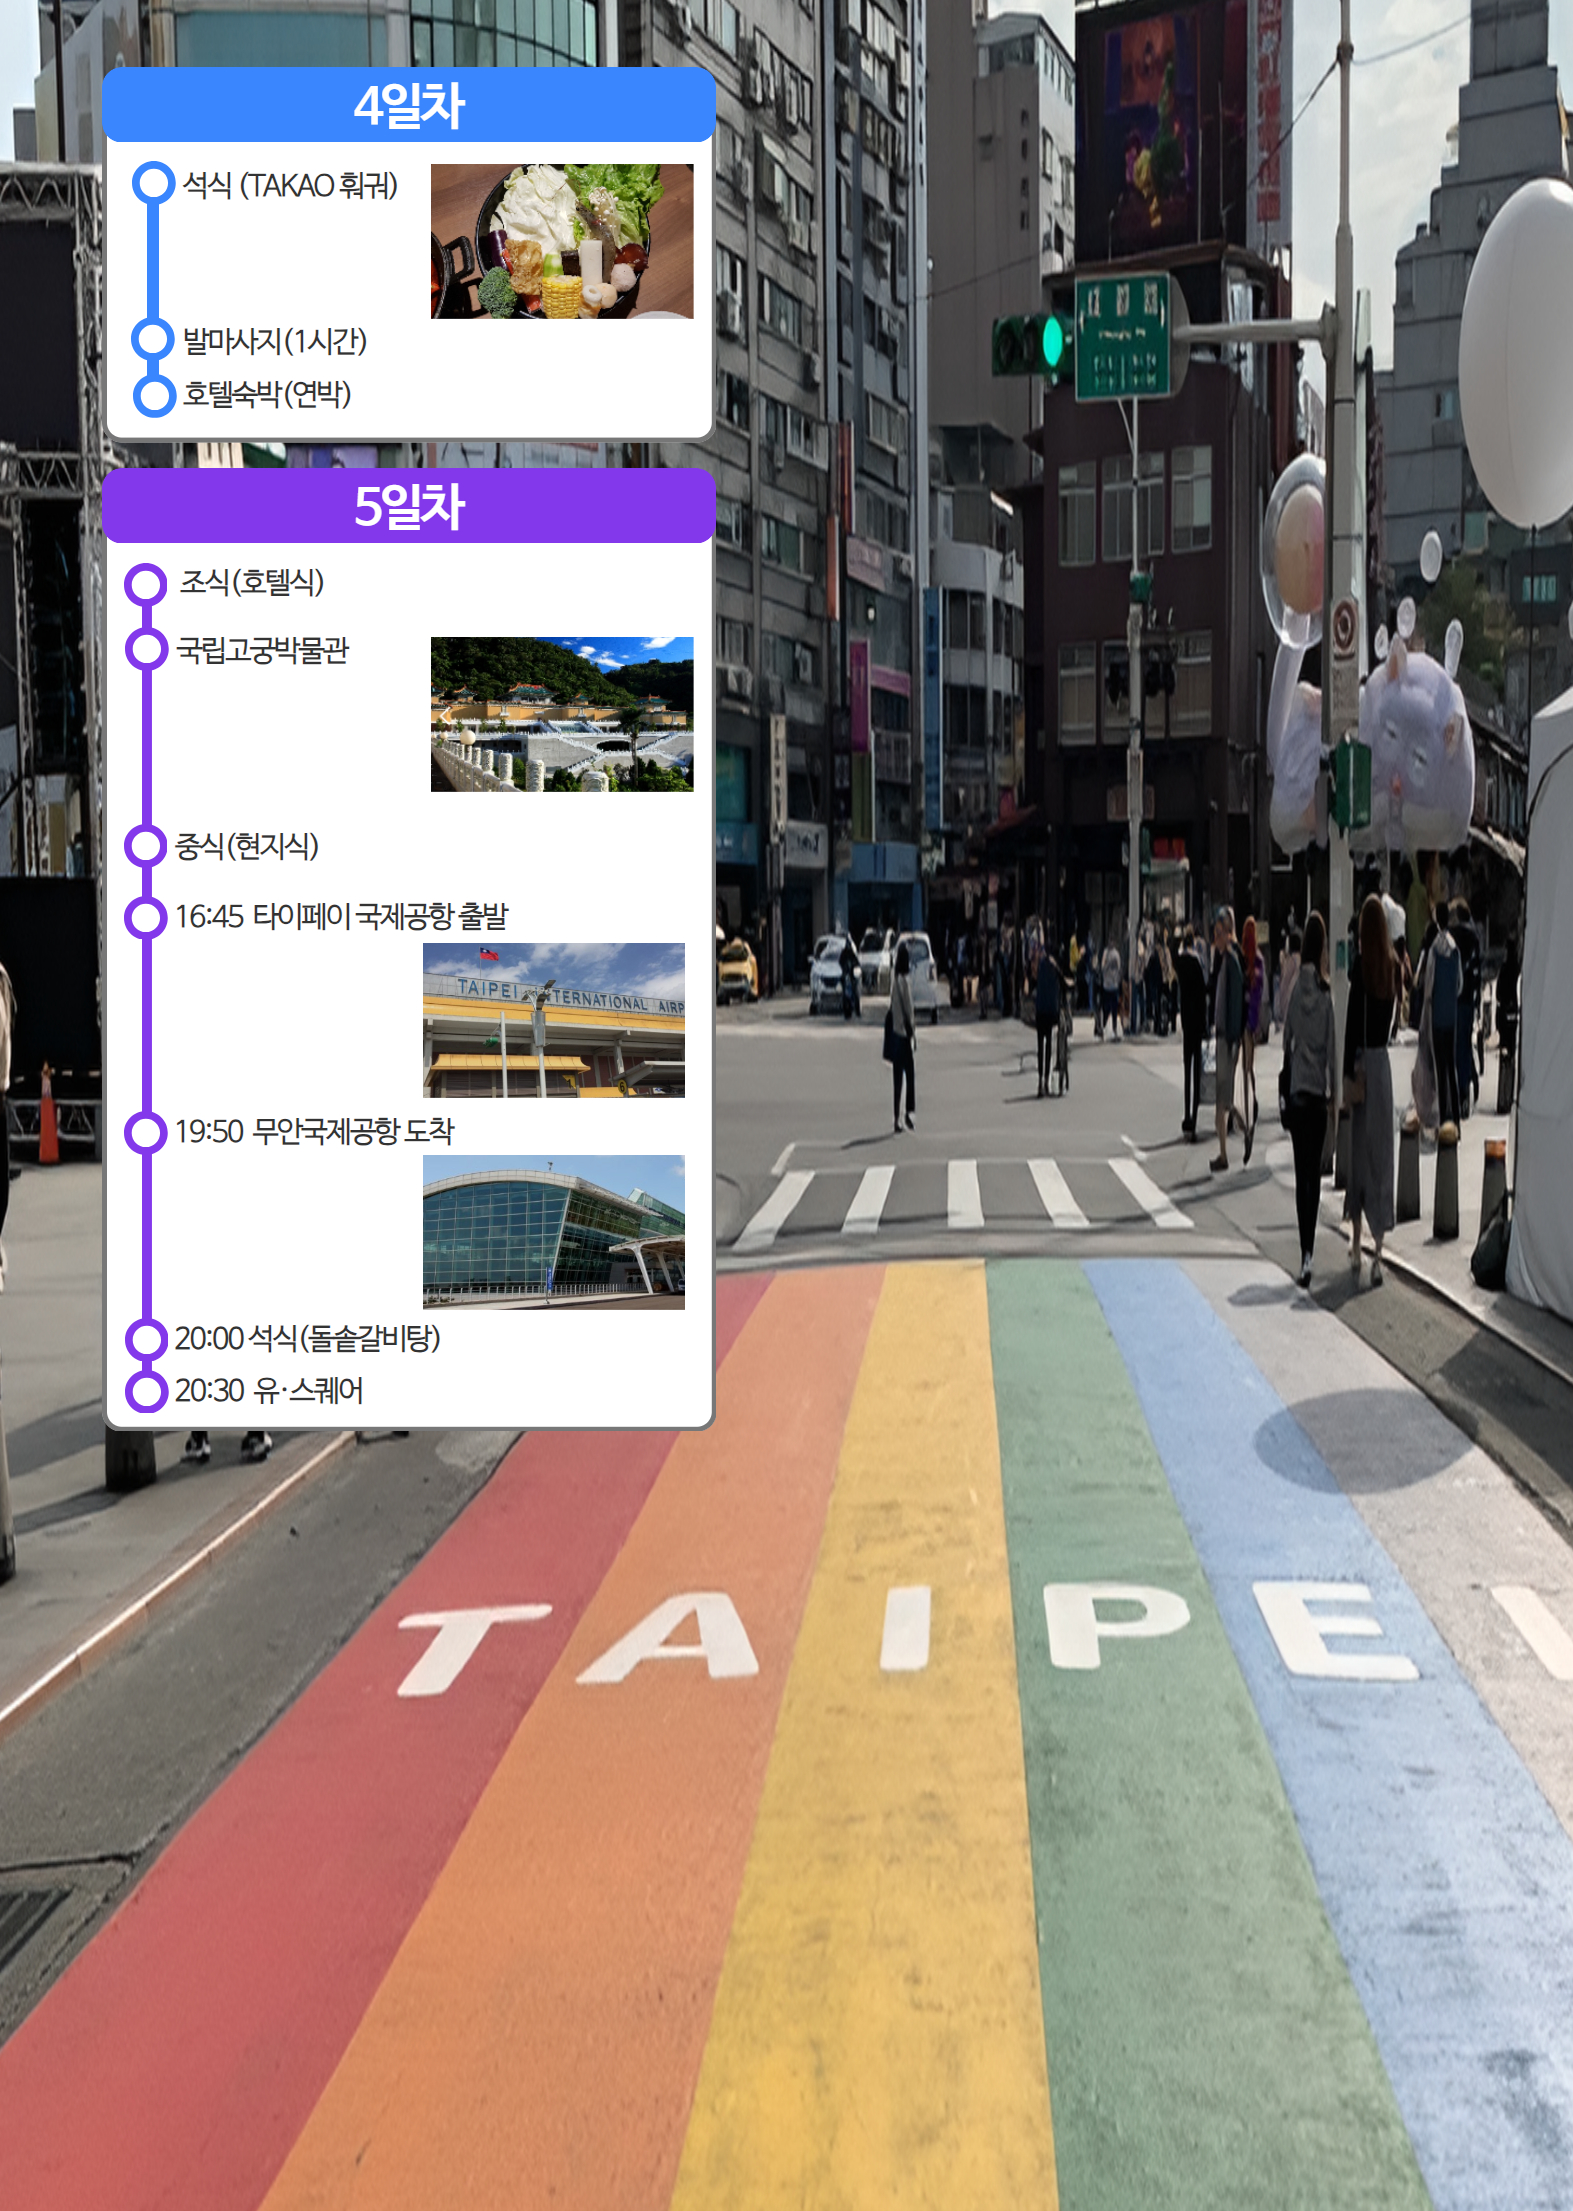Click the timeline marker beside 호텔숙박

pos(154,395)
